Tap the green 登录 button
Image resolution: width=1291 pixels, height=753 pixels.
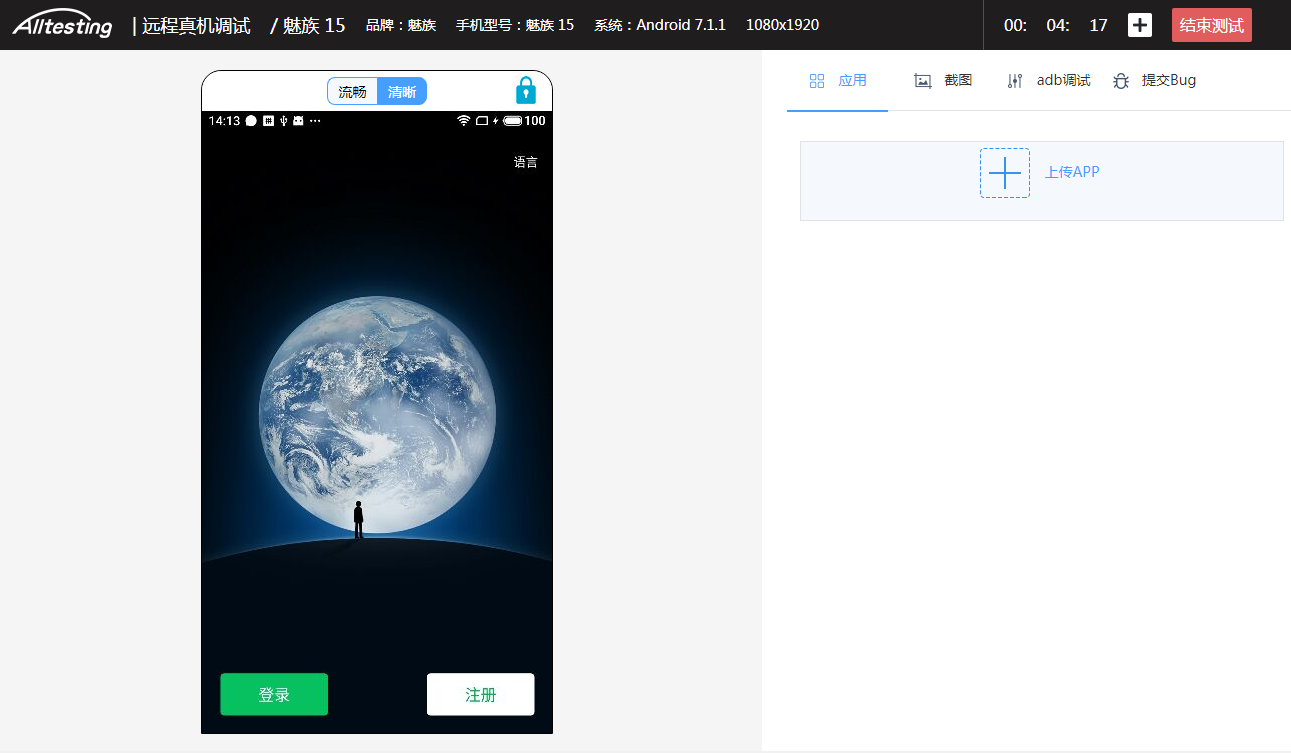click(274, 695)
